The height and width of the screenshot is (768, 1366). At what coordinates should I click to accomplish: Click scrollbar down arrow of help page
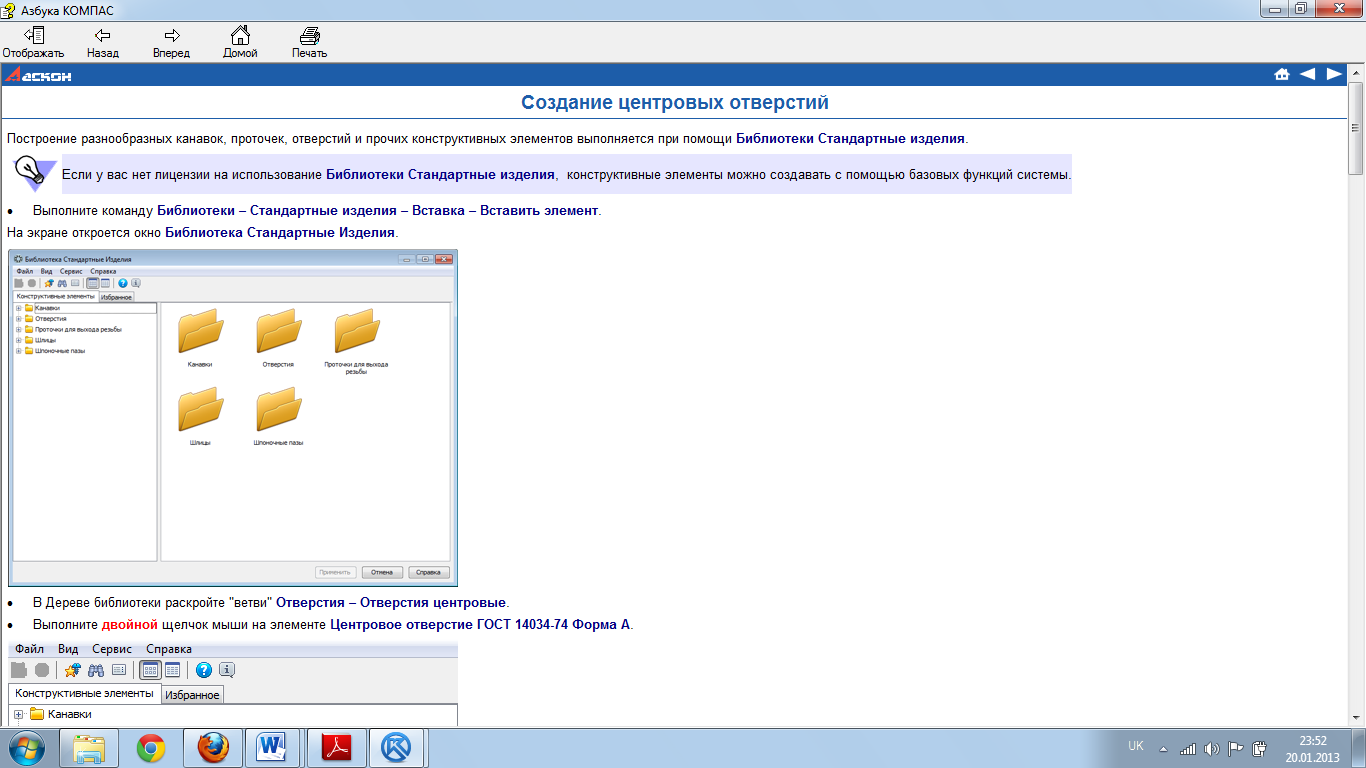click(1357, 718)
